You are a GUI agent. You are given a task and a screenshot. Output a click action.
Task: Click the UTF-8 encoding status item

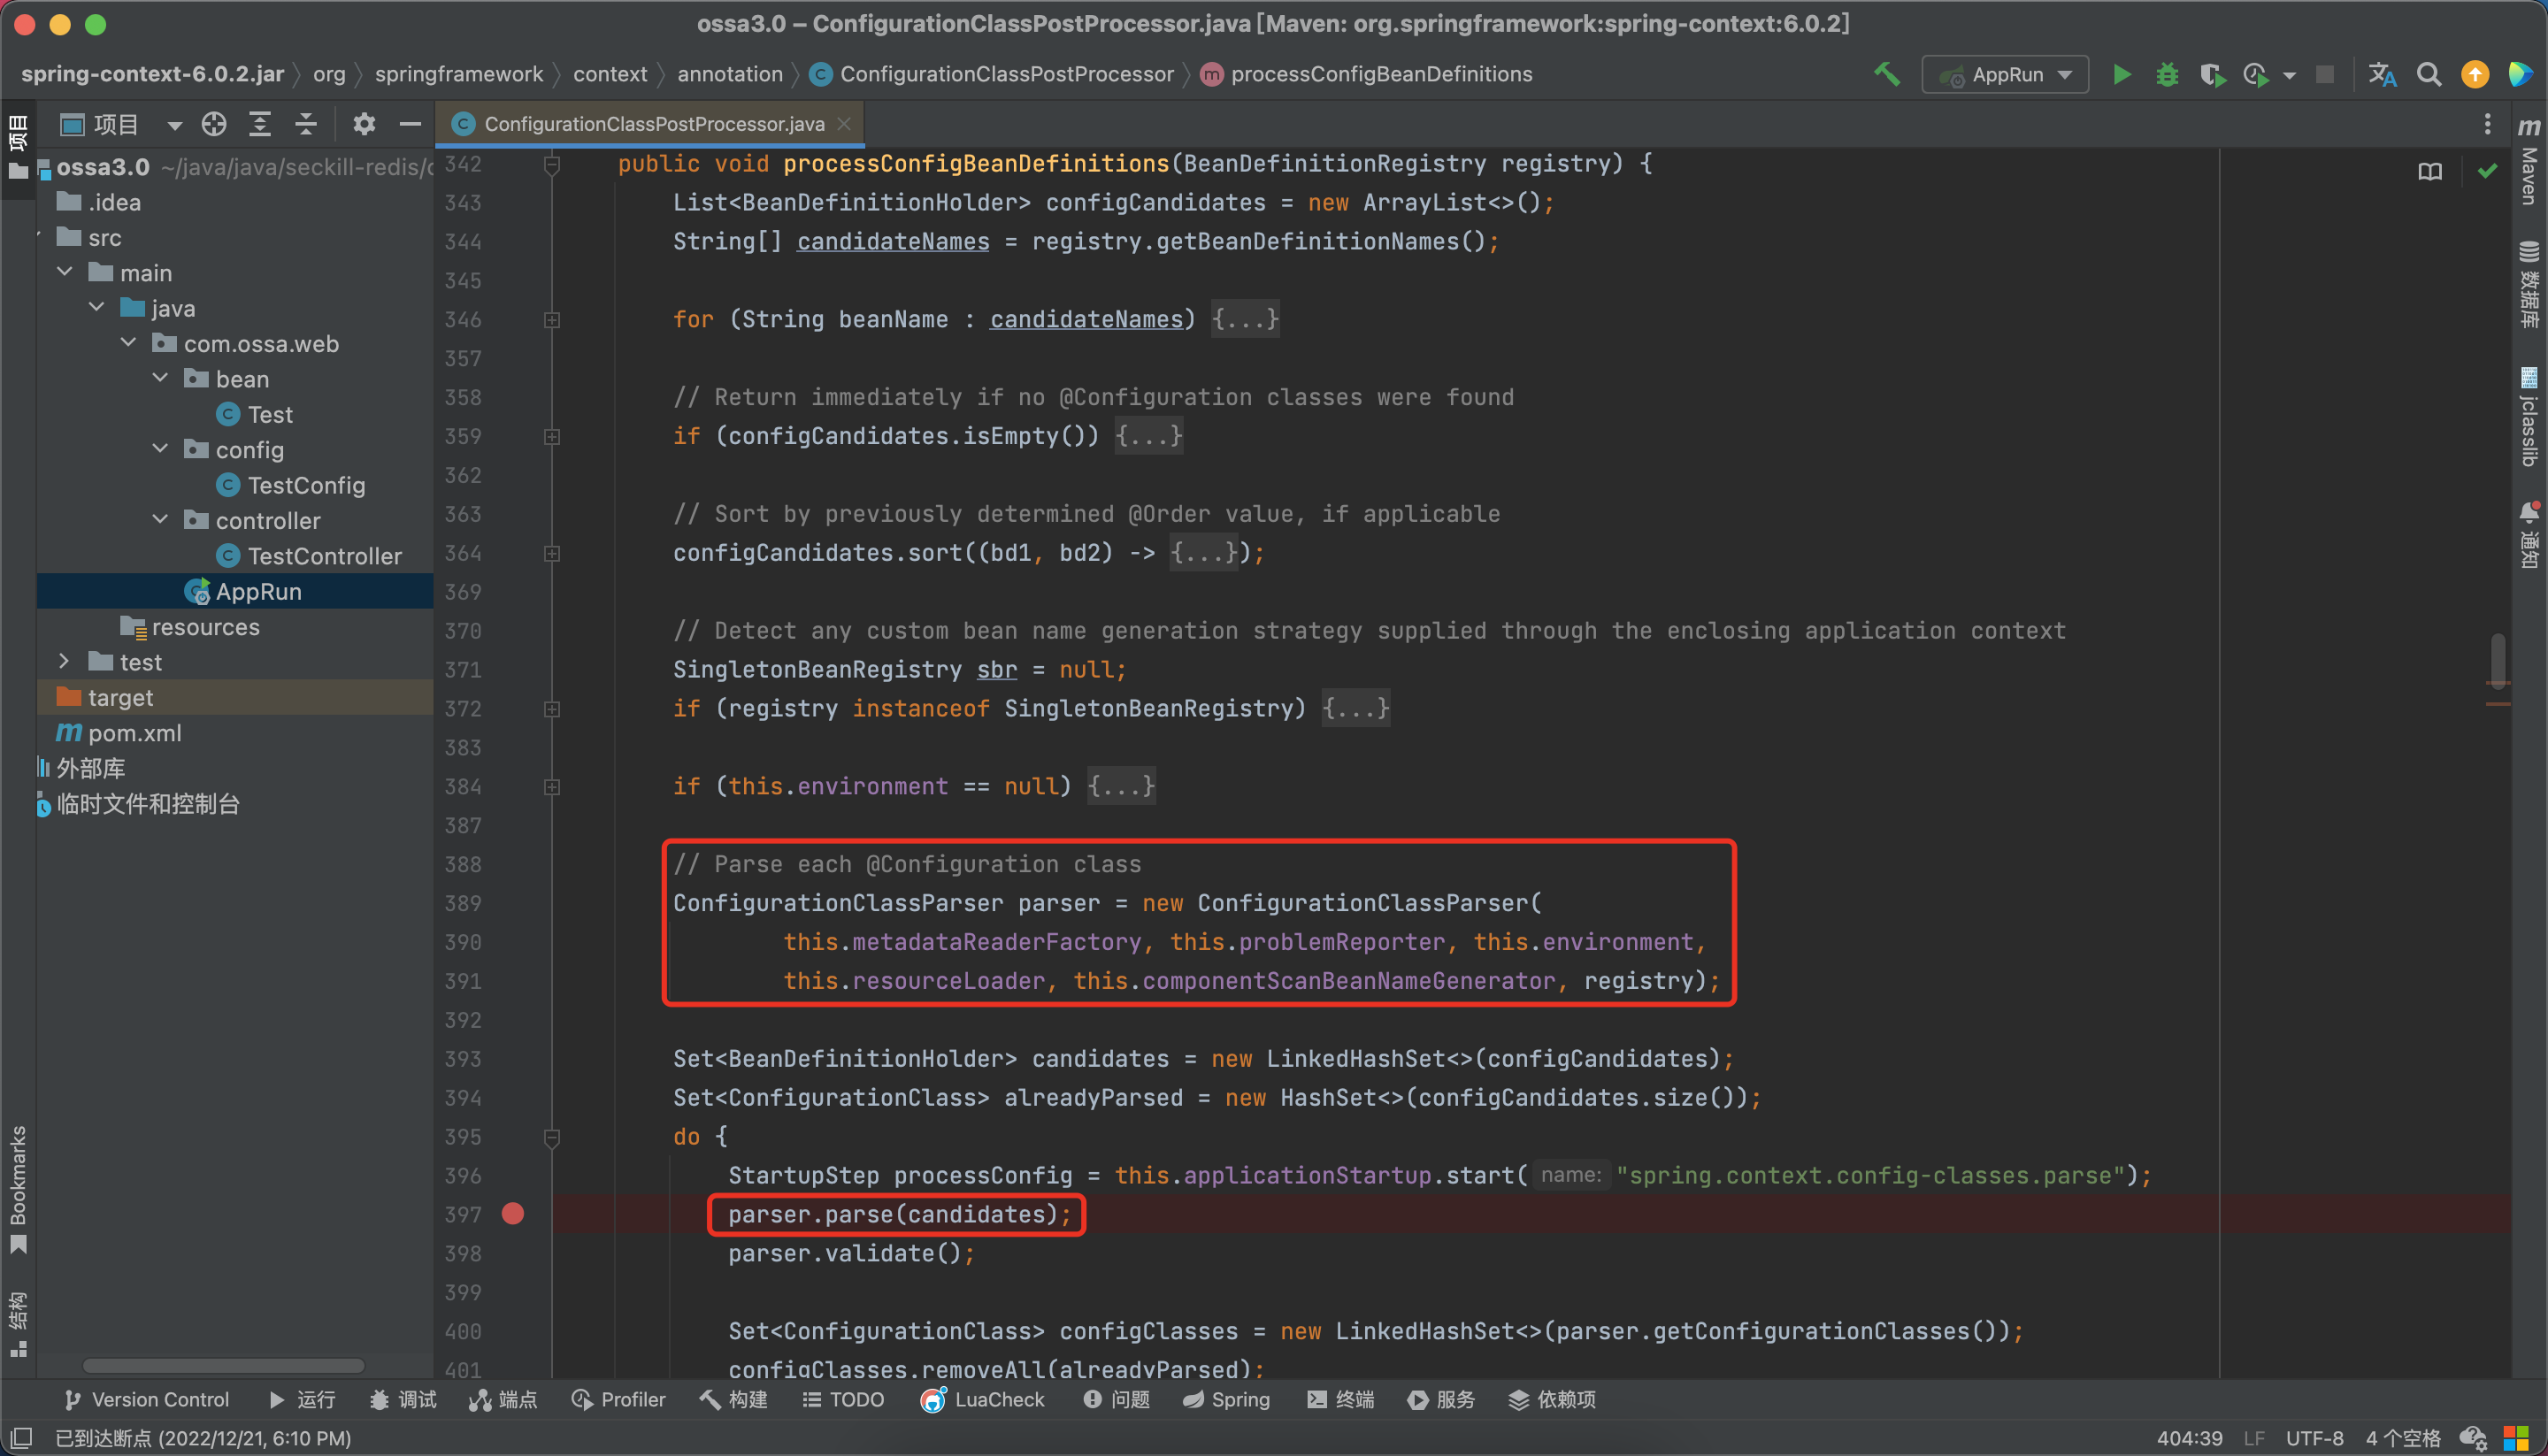click(x=2314, y=1438)
